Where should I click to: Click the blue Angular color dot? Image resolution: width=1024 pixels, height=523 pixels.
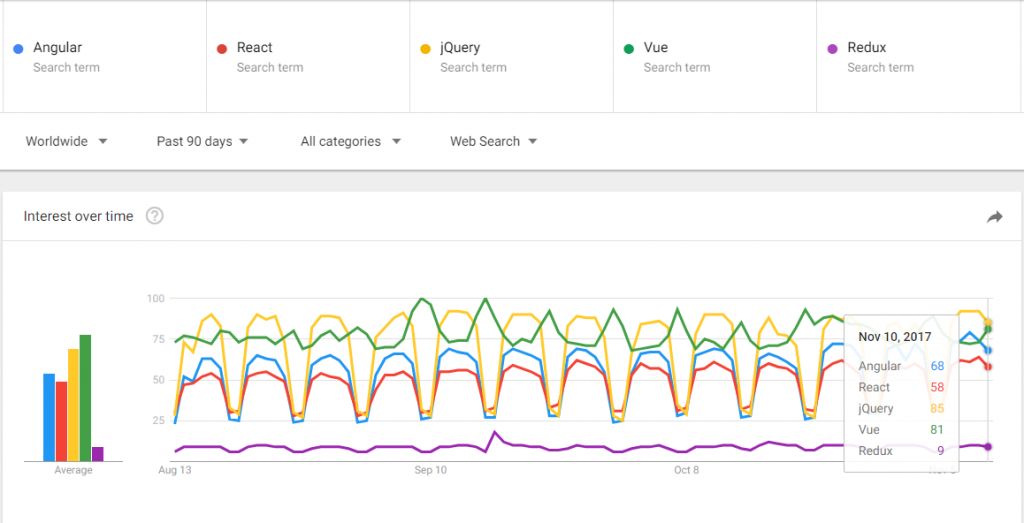coord(18,49)
